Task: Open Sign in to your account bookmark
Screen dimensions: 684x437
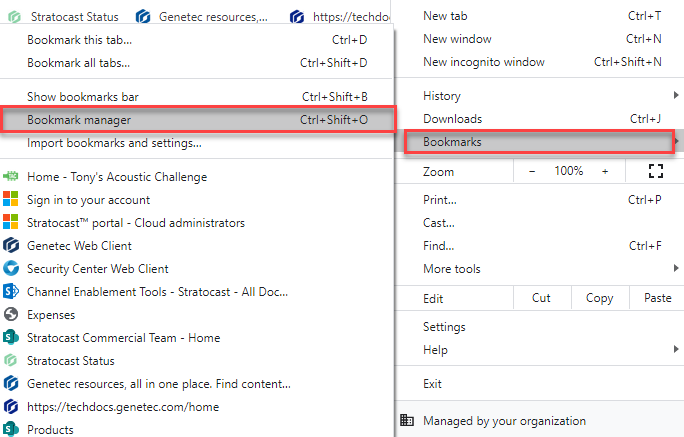Action: tap(197, 200)
